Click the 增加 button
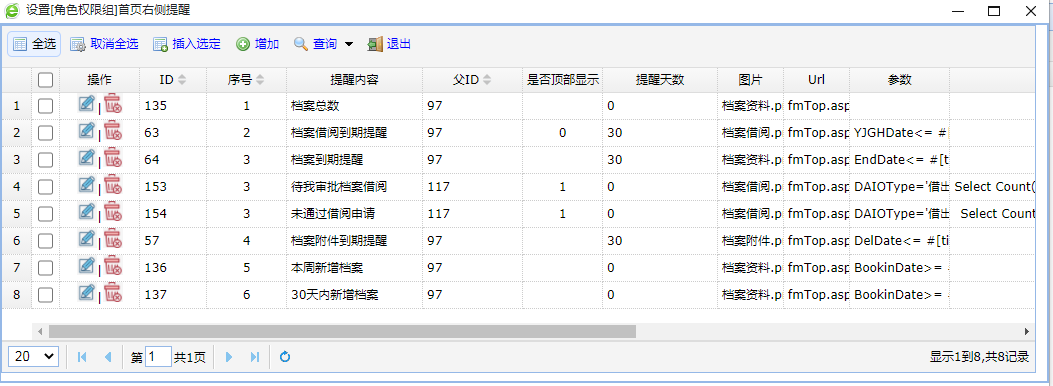Screen dimensions: 1053x386 (258, 44)
